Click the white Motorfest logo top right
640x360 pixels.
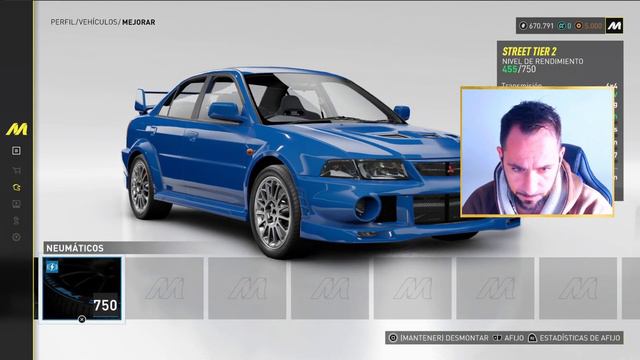[614, 26]
